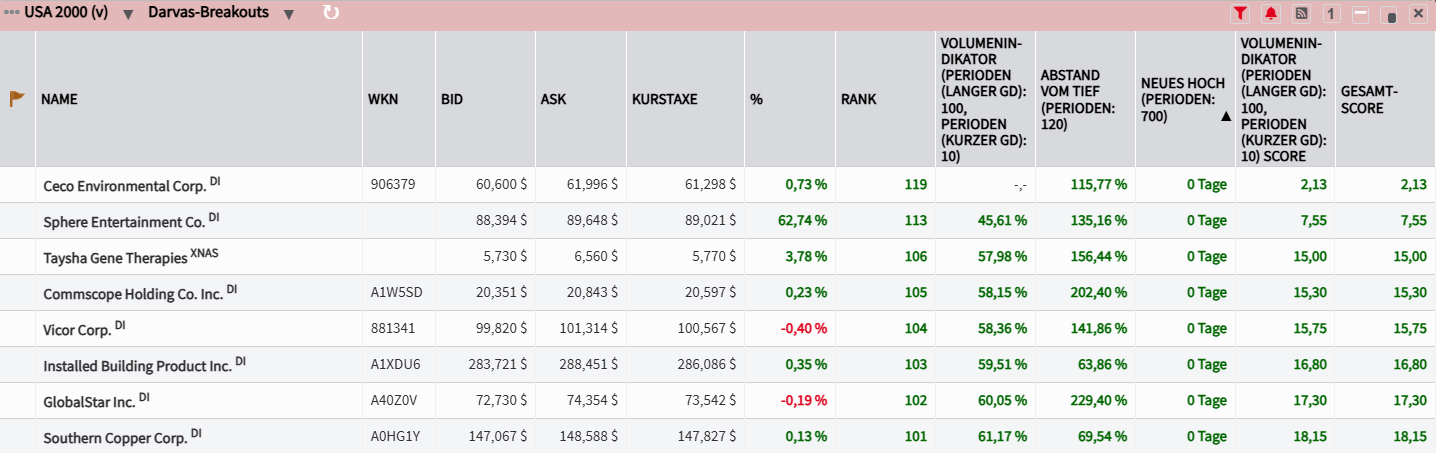Click the RSS feed icon

[x=1301, y=14]
